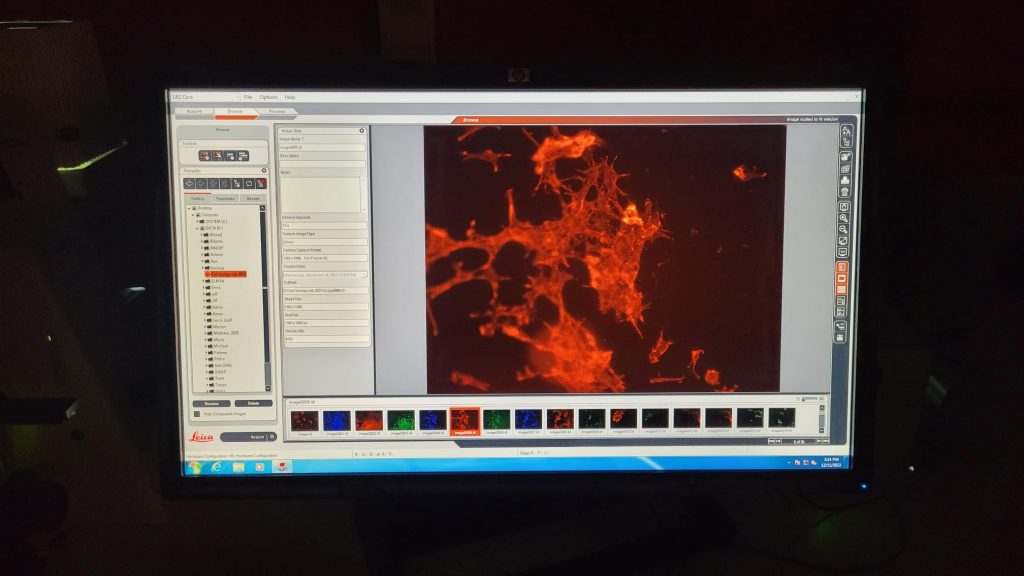Viewport: 1024px width, 576px height.
Task: Open File Explorer from the taskbar
Action: (x=238, y=468)
